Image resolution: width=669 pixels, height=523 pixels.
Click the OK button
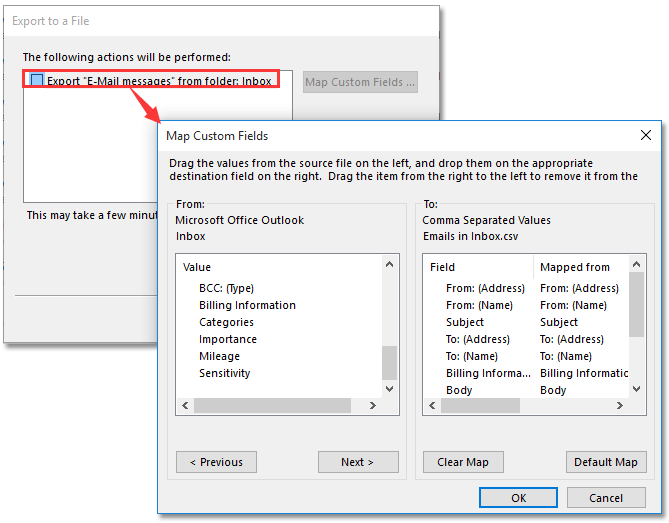pos(518,497)
